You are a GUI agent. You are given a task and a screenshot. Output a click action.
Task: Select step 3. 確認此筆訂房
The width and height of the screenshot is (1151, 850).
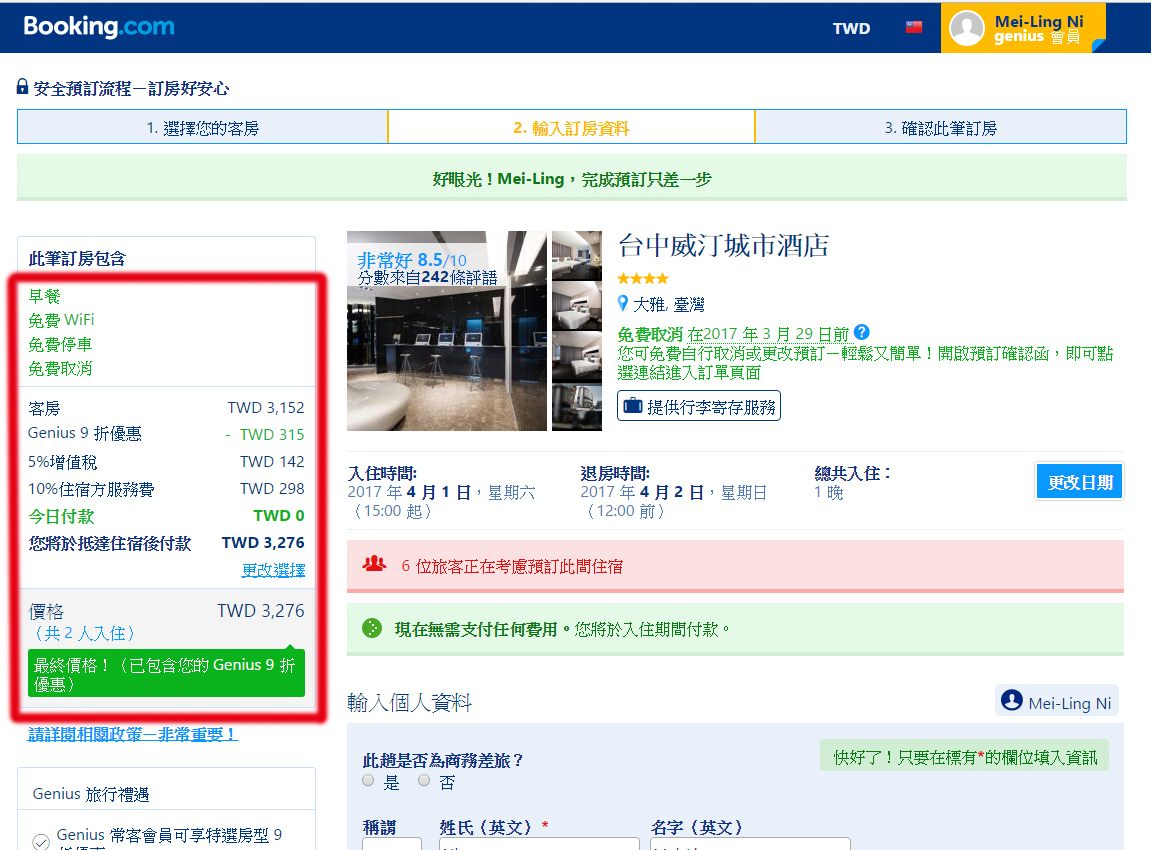coord(940,127)
